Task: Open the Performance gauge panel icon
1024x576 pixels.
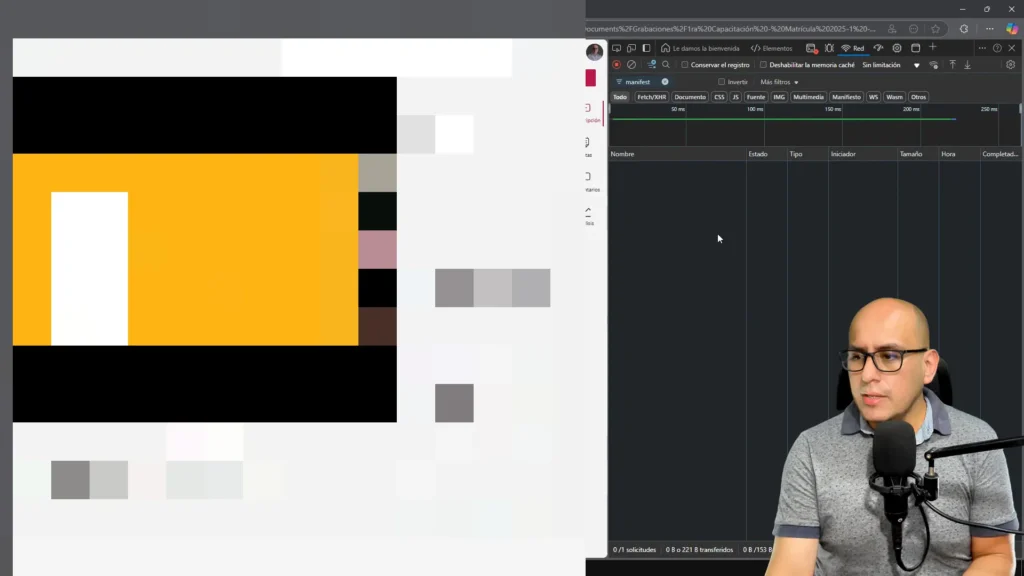Action: pyautogui.click(x=878, y=48)
